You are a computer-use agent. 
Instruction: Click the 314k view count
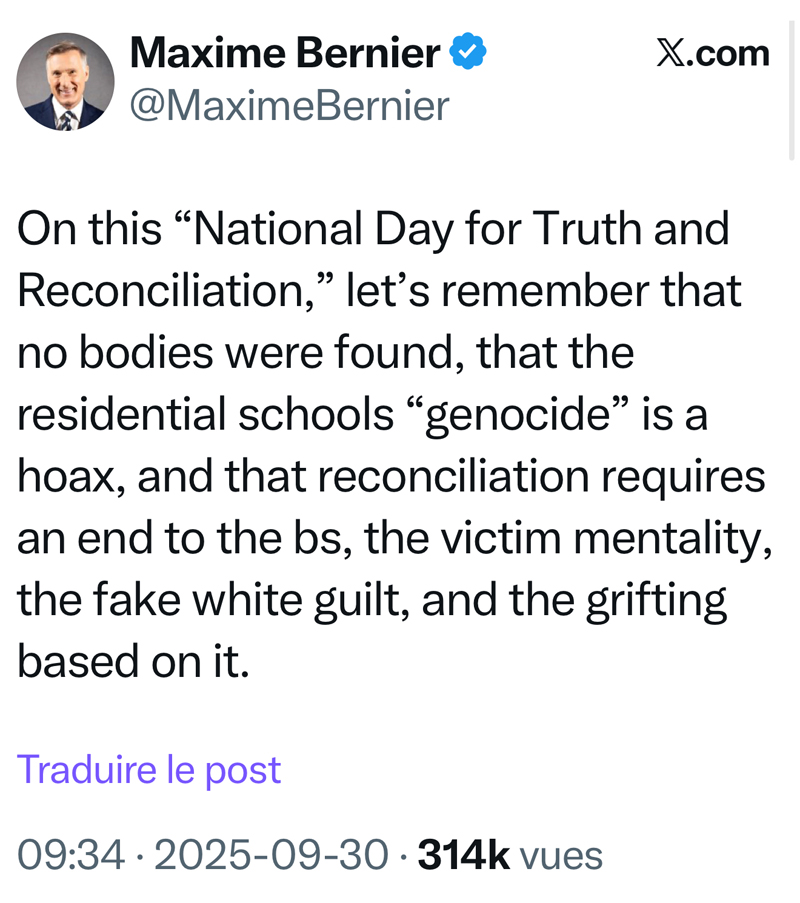[463, 855]
